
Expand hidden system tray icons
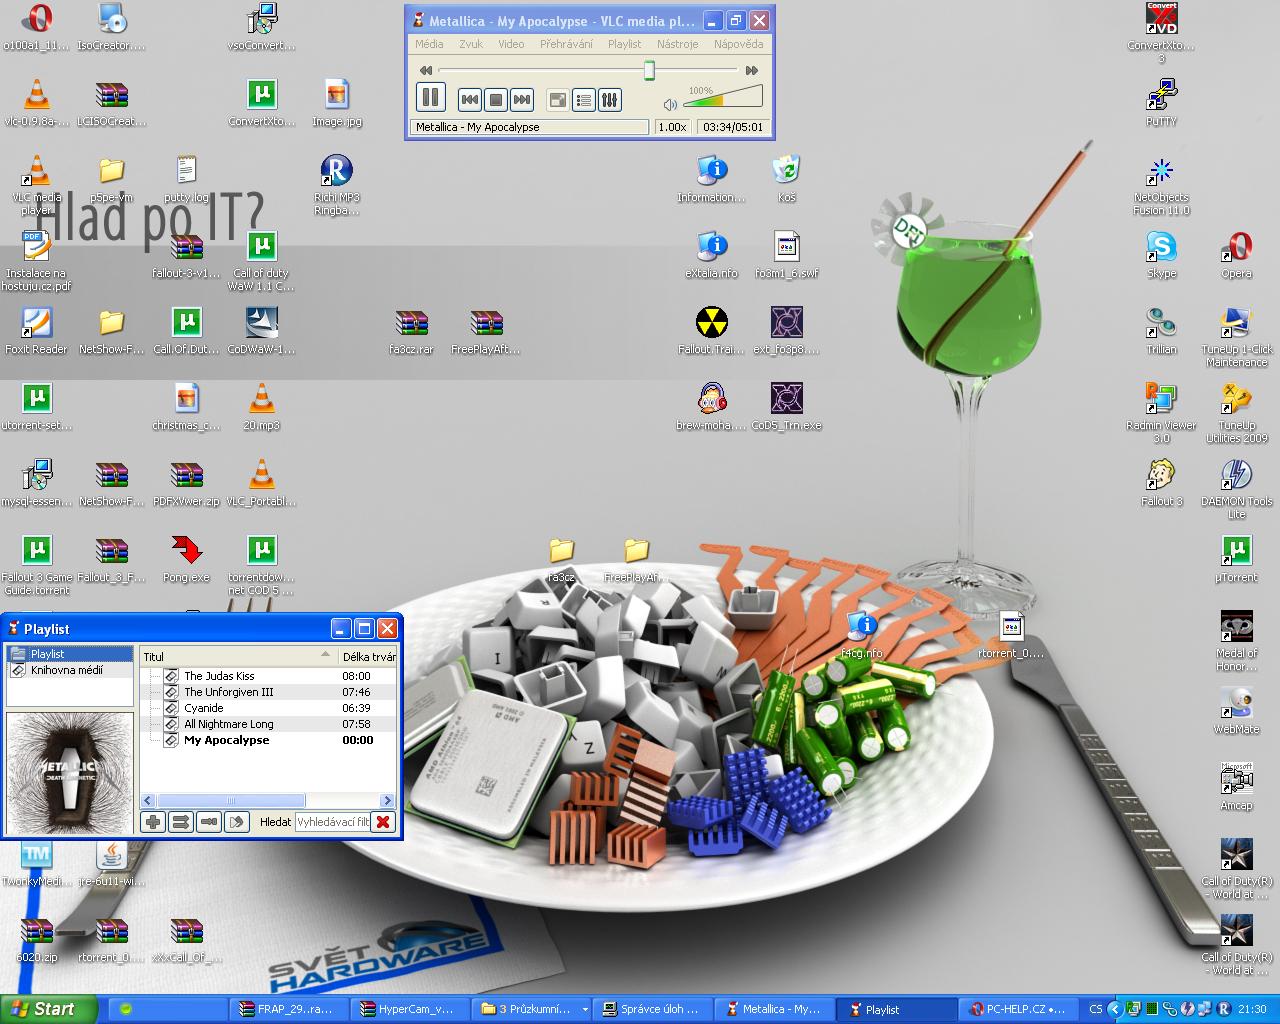click(x=1114, y=1009)
